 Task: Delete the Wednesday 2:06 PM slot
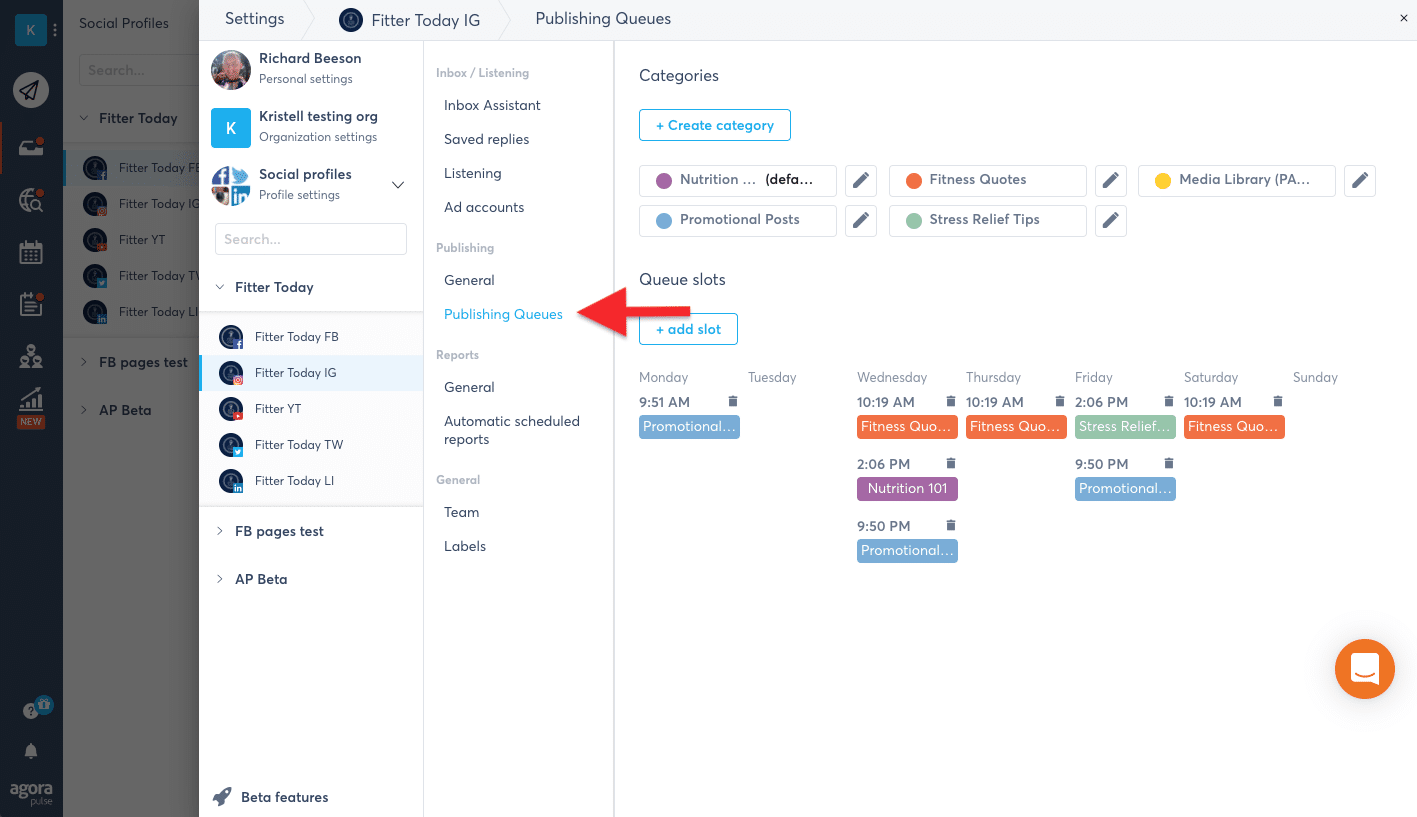[951, 463]
